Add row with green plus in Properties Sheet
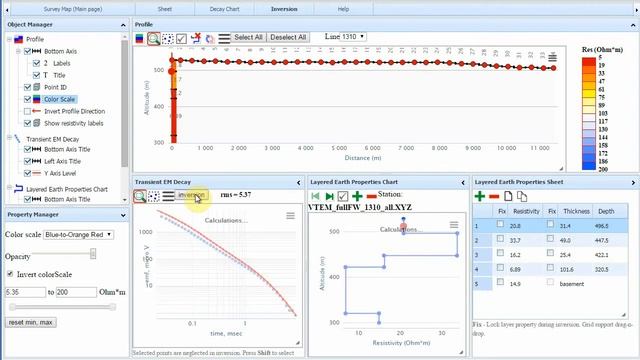640x360 pixels. [480, 196]
